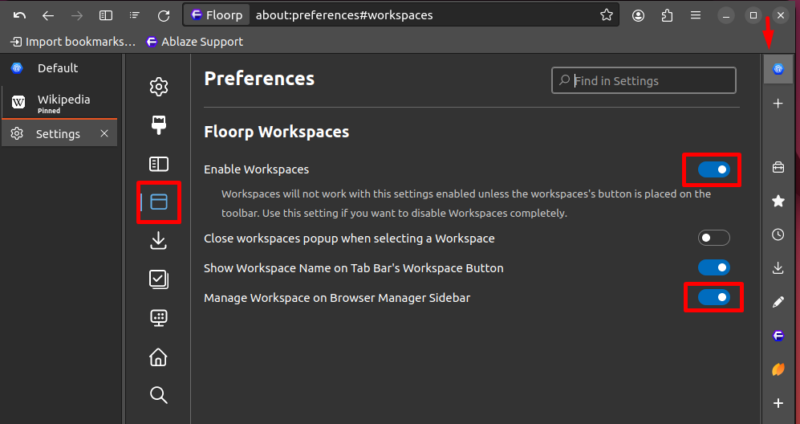Click the Preferences page title
This screenshot has width=800, height=424.
[x=259, y=79]
